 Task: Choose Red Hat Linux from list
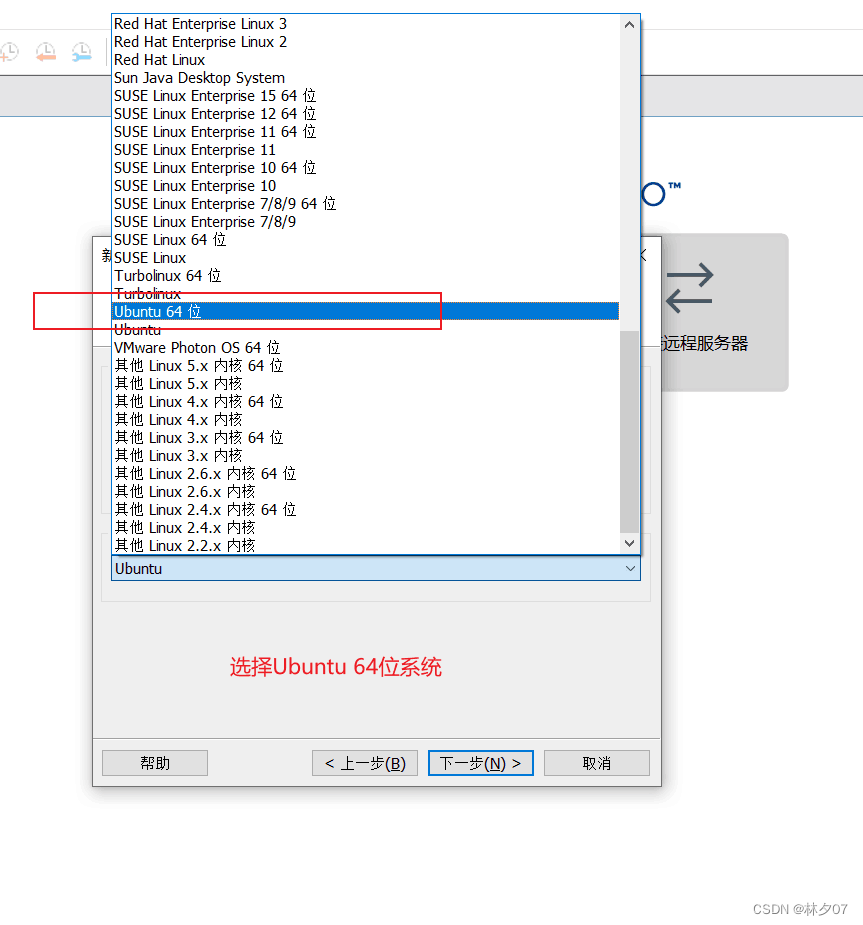(x=365, y=60)
